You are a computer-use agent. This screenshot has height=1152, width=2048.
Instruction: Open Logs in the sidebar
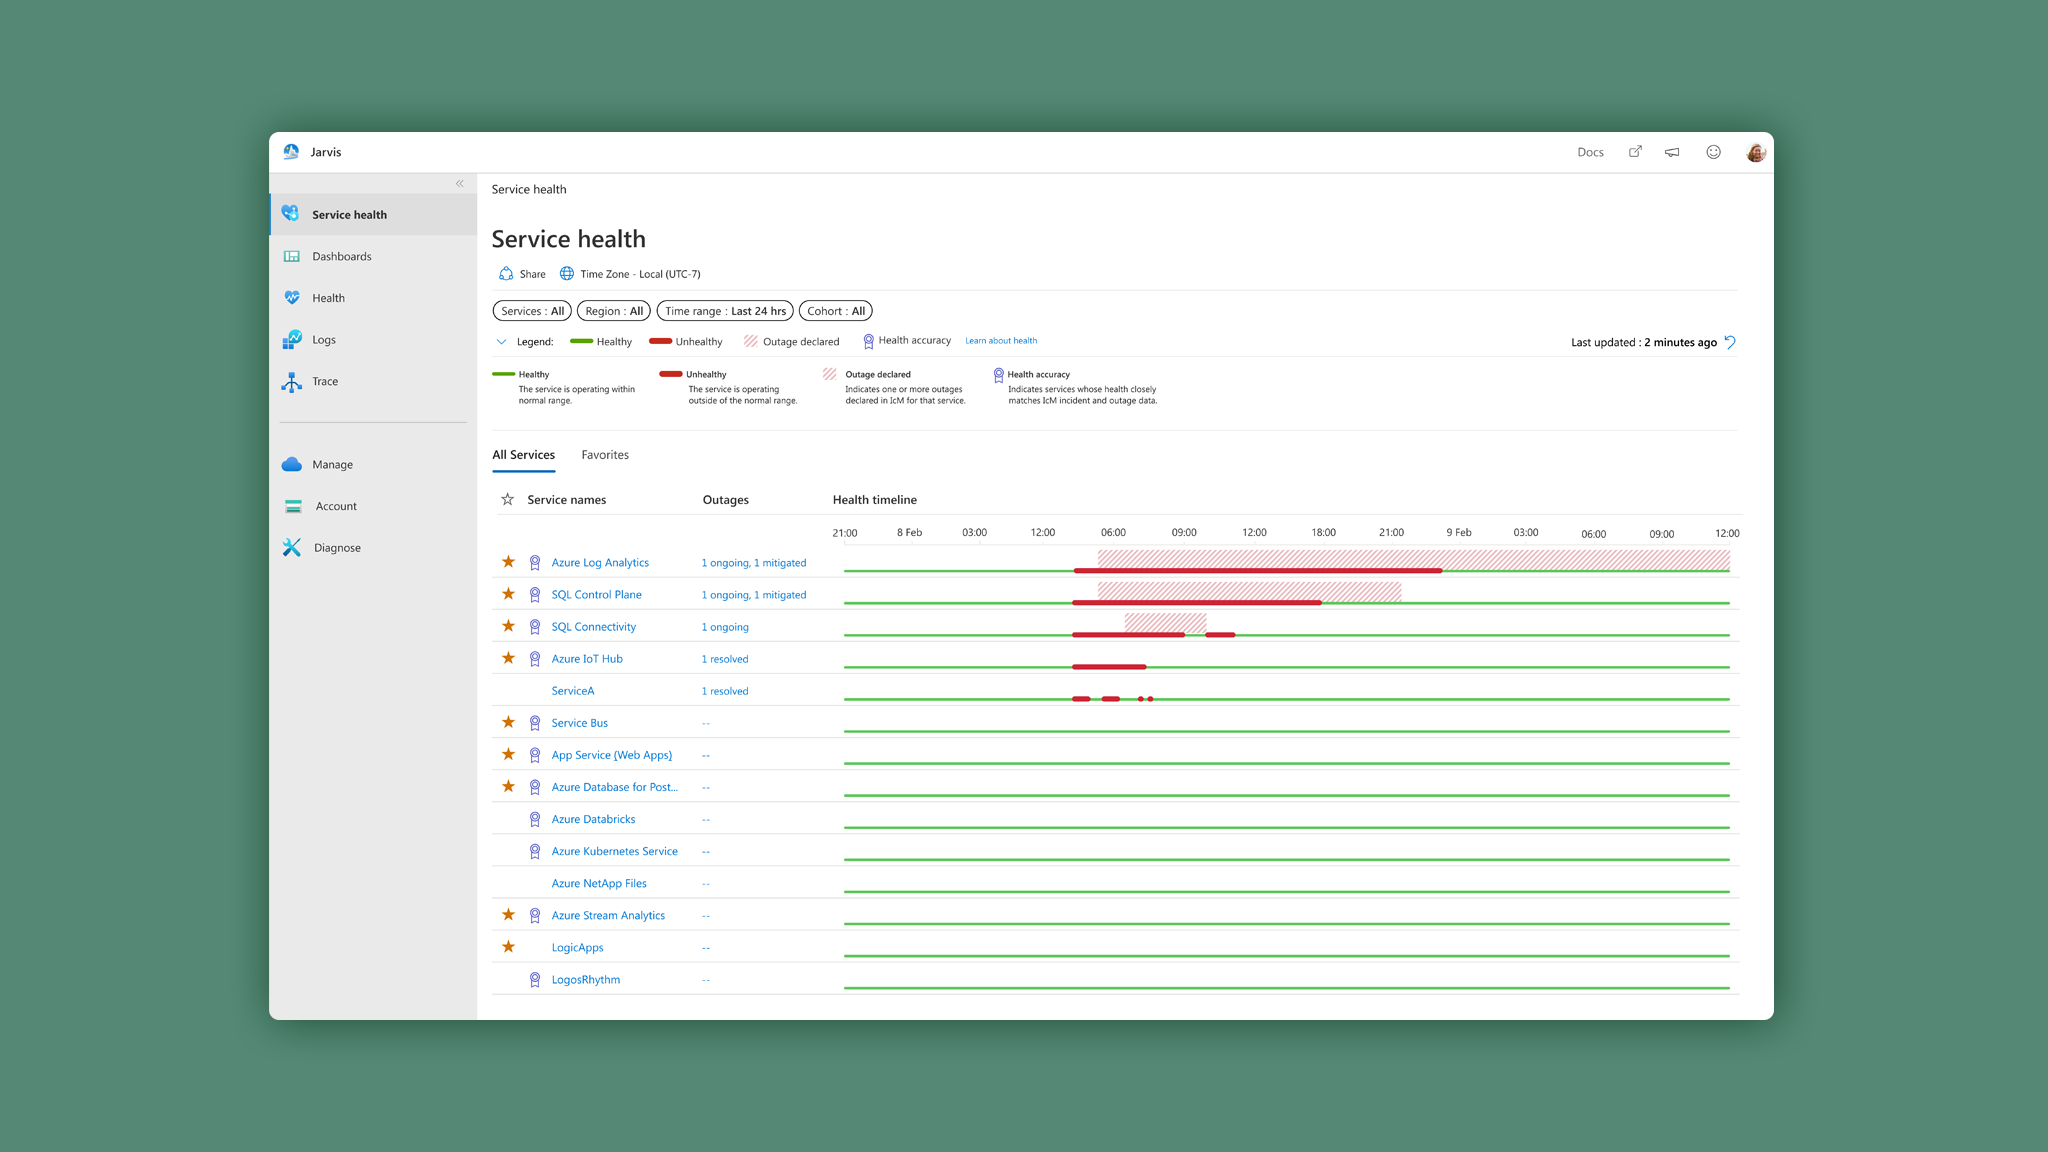click(323, 340)
